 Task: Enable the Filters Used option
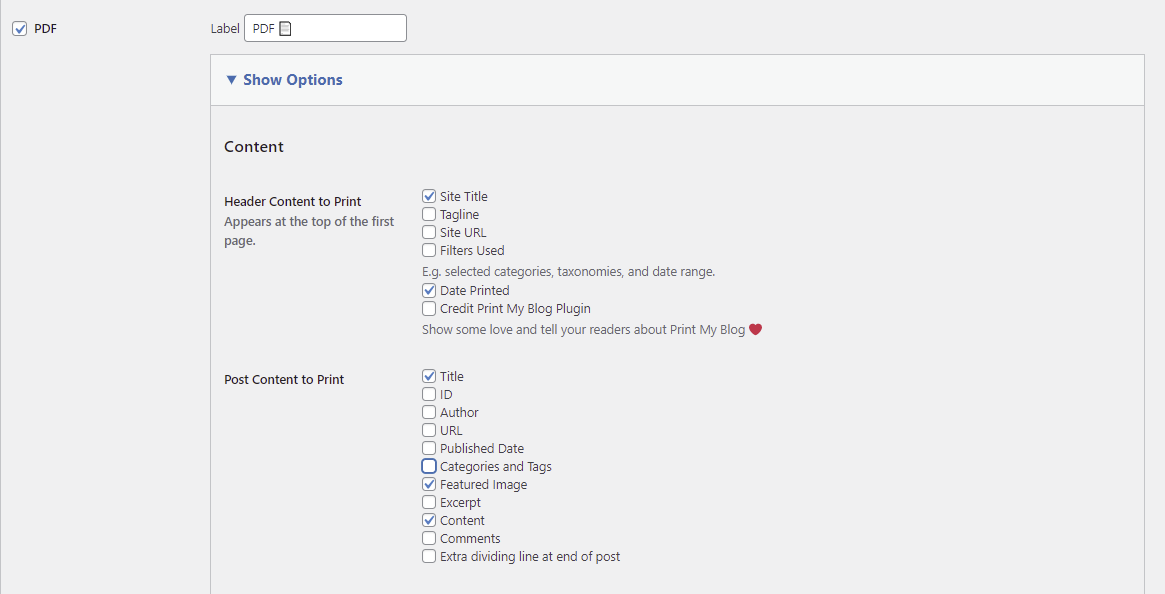coord(429,250)
